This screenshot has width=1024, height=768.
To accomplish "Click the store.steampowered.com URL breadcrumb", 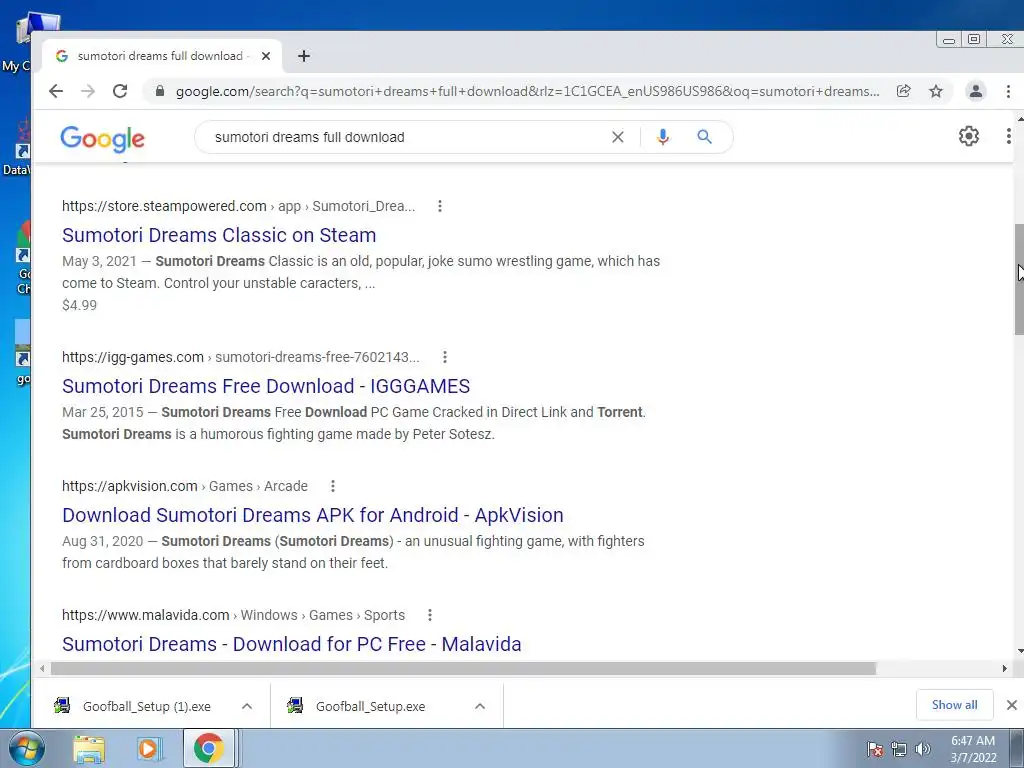I will [x=238, y=206].
